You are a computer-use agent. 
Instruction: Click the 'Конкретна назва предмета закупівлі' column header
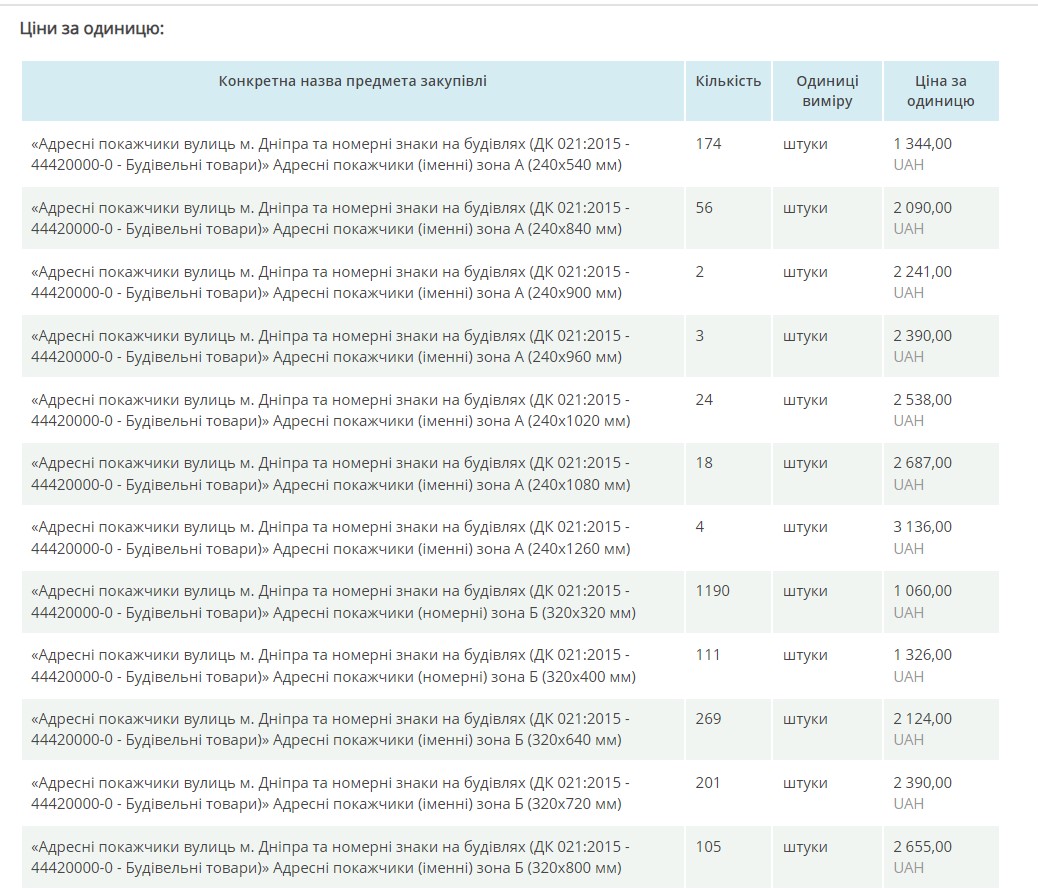tap(353, 81)
